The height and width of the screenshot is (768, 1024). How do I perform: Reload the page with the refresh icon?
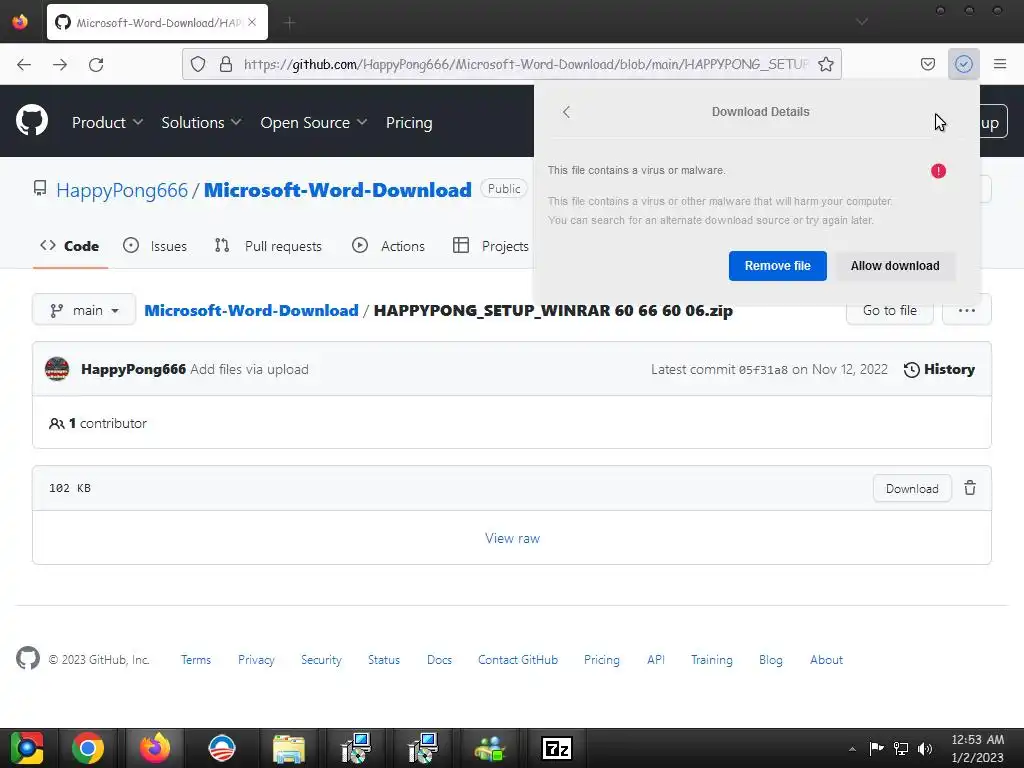point(96,64)
